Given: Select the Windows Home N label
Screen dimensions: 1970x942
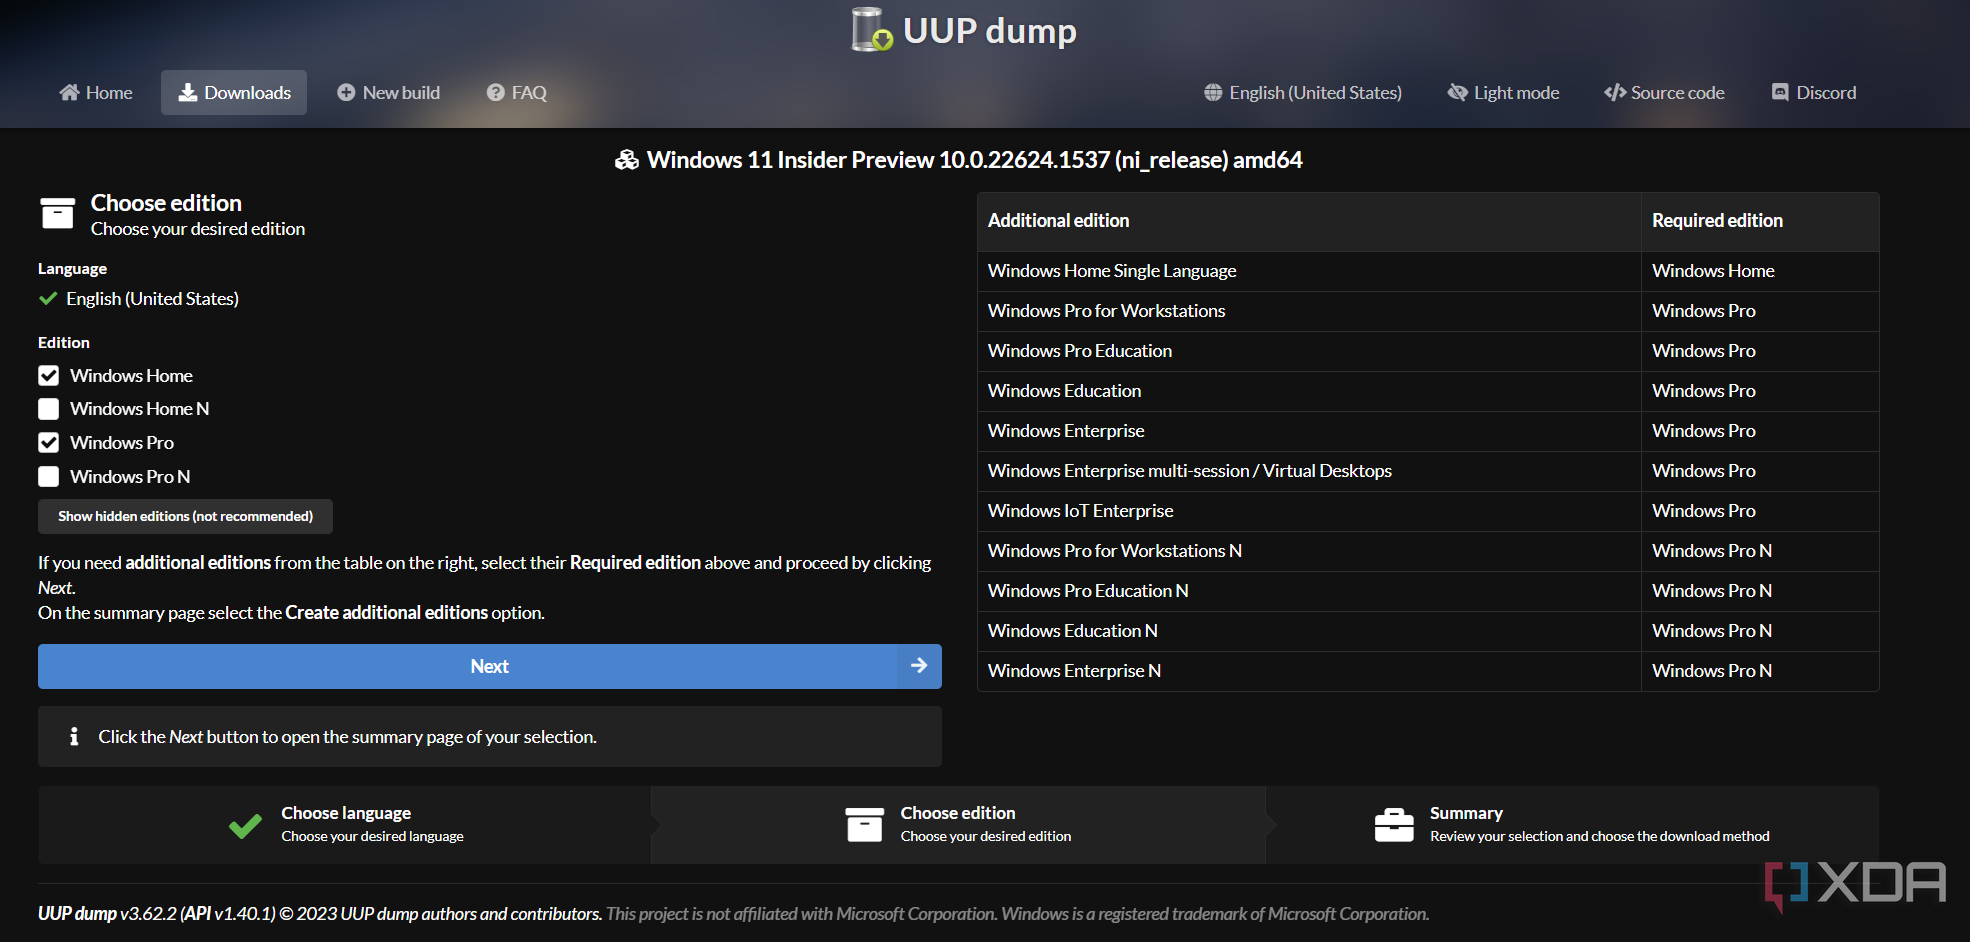Looking at the screenshot, I should coord(139,409).
